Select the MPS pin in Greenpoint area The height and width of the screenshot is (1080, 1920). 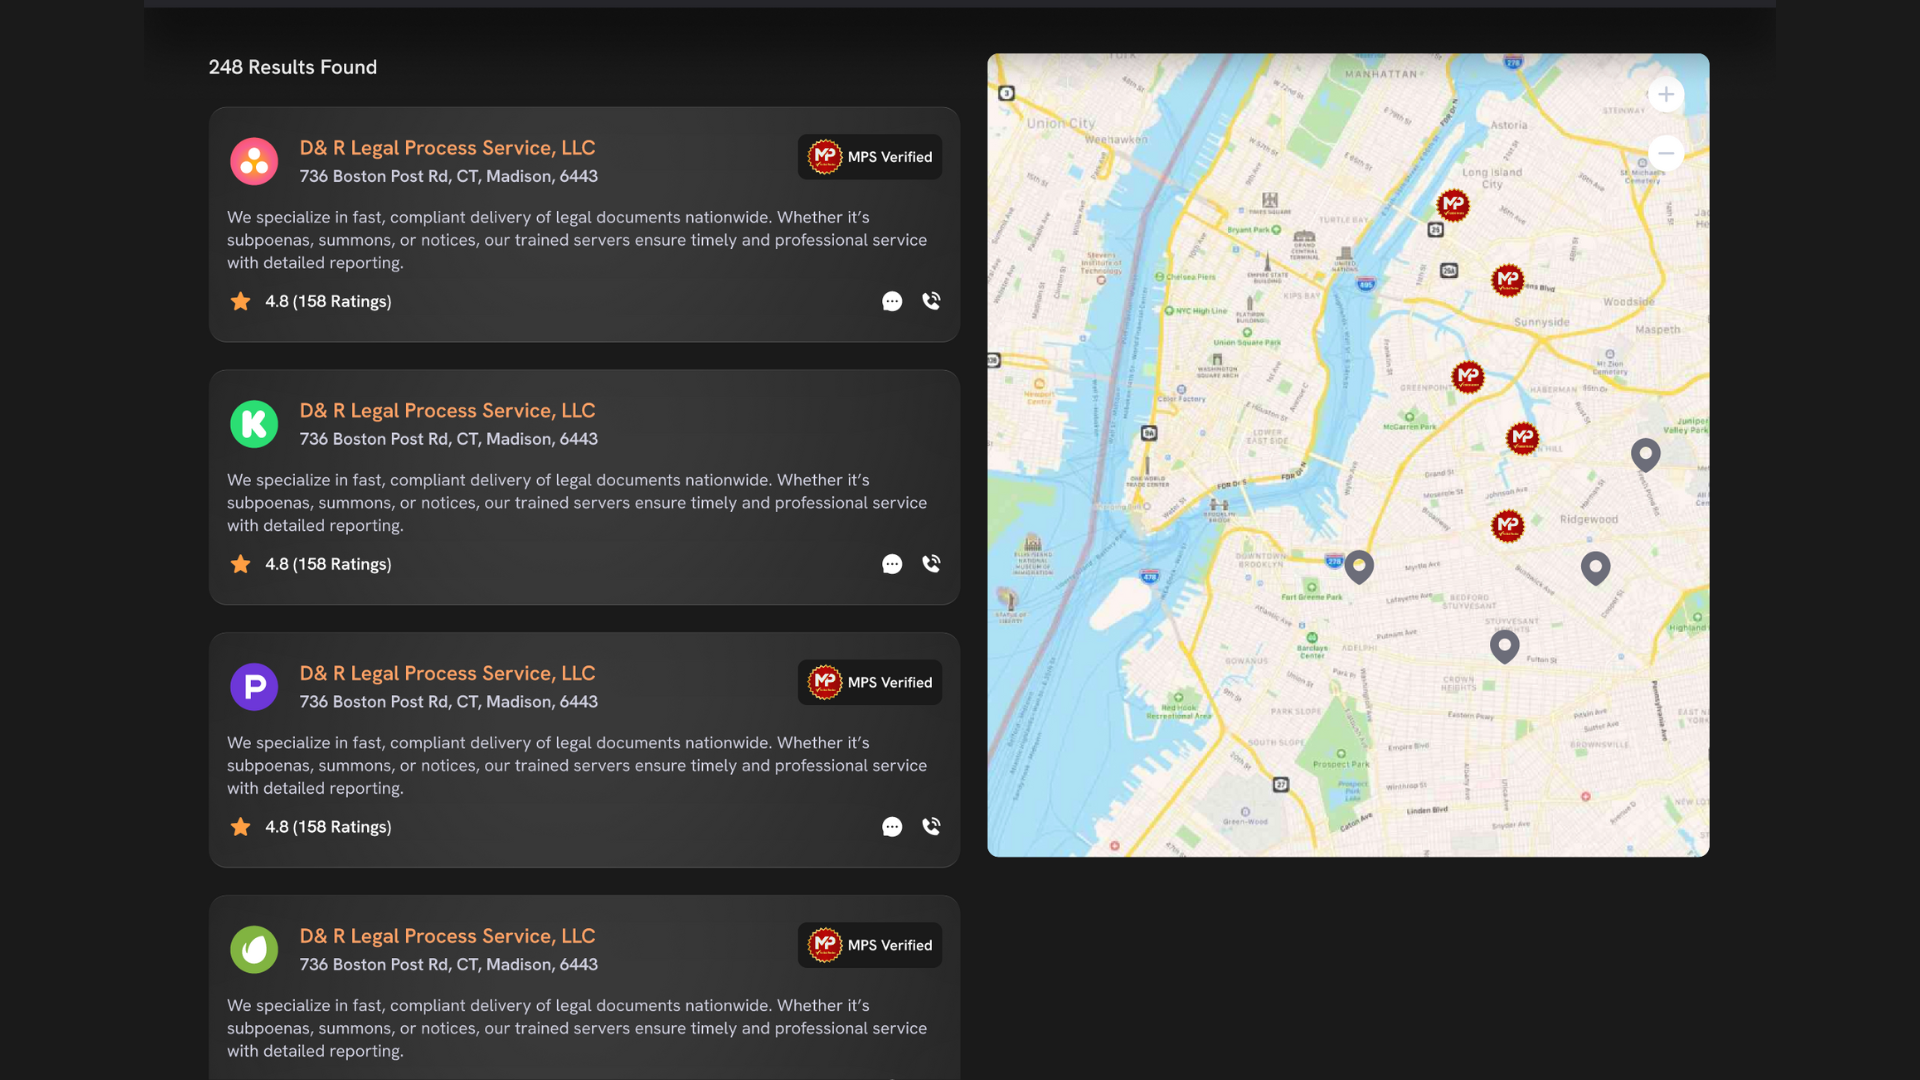1469,377
